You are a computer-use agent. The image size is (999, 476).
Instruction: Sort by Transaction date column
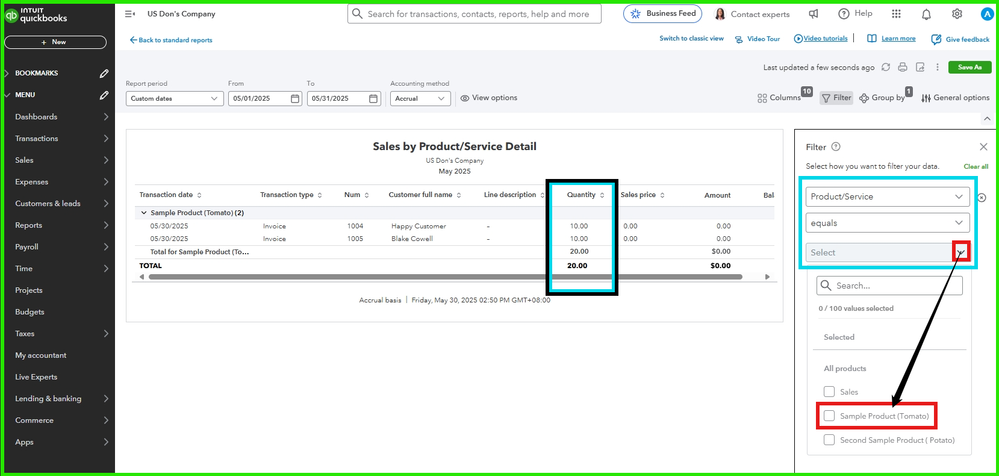[x=199, y=195]
